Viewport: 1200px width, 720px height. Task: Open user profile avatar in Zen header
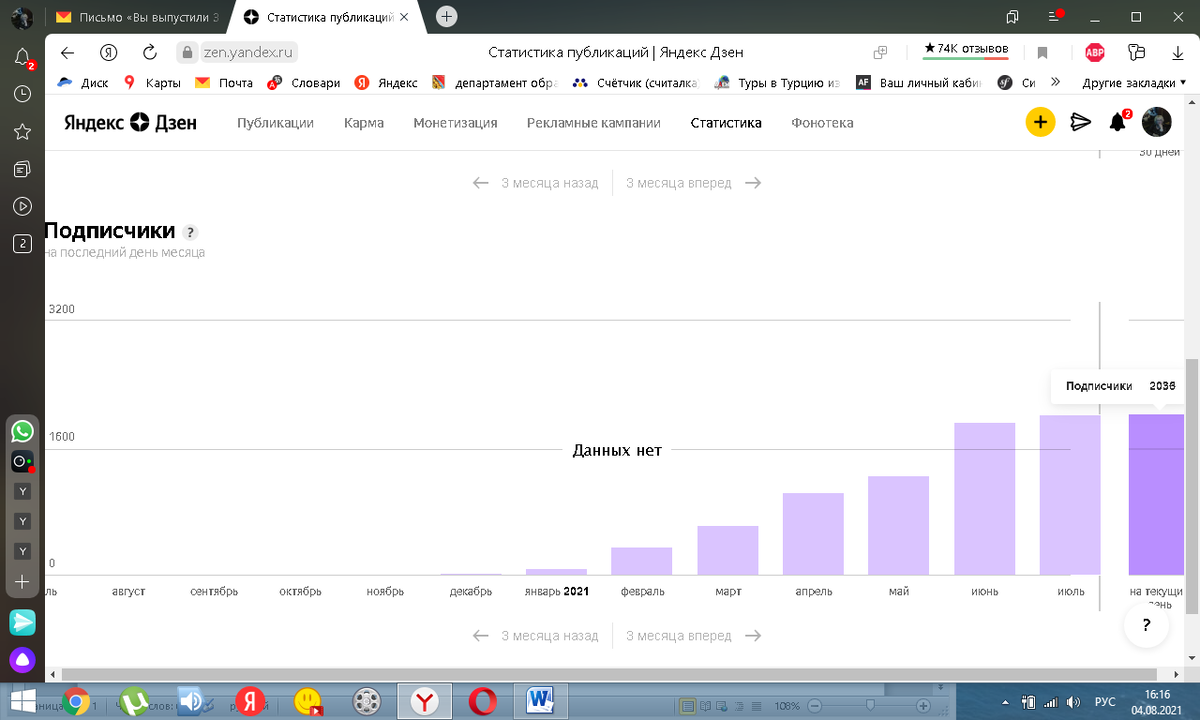pos(1156,122)
